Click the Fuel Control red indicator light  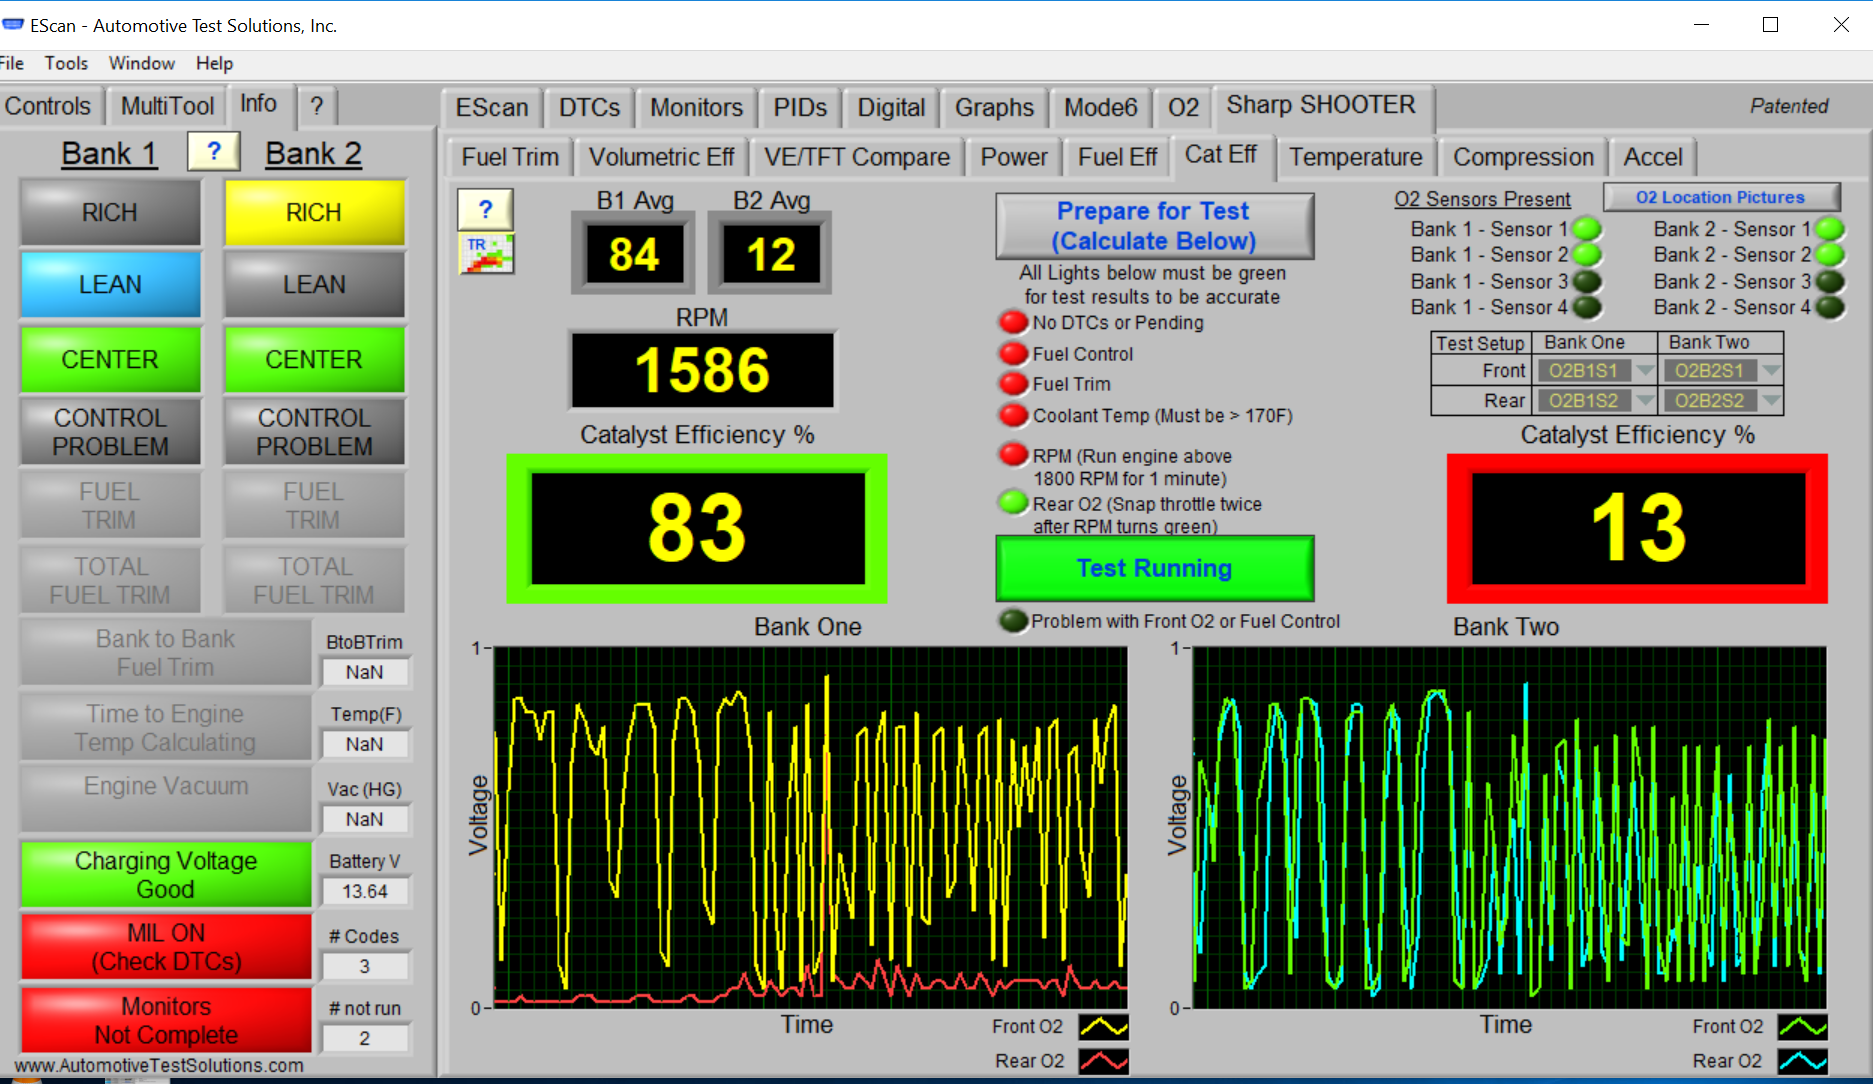[x=1014, y=353]
